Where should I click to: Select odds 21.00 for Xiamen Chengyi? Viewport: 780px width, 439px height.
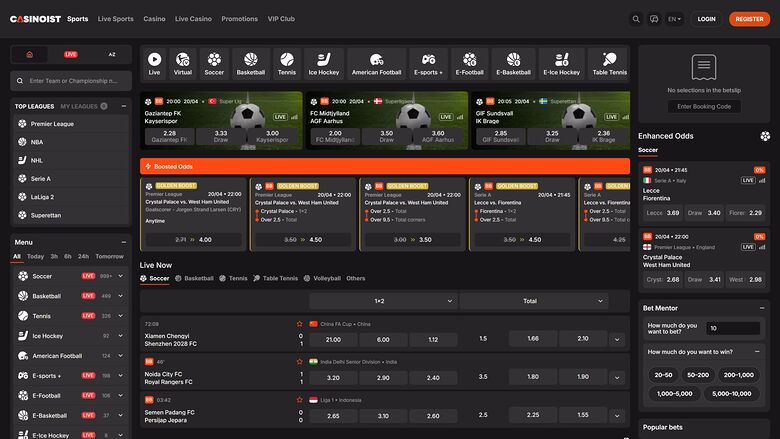coord(333,340)
